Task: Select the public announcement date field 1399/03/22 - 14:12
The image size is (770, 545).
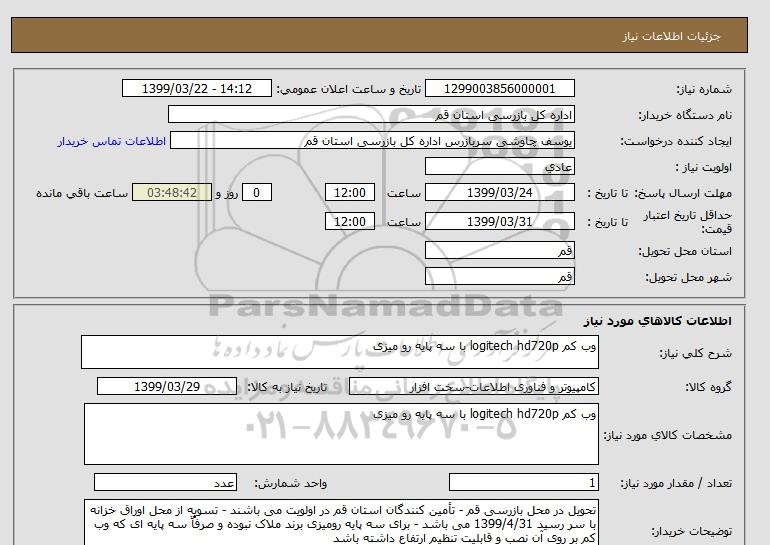Action: (x=196, y=88)
